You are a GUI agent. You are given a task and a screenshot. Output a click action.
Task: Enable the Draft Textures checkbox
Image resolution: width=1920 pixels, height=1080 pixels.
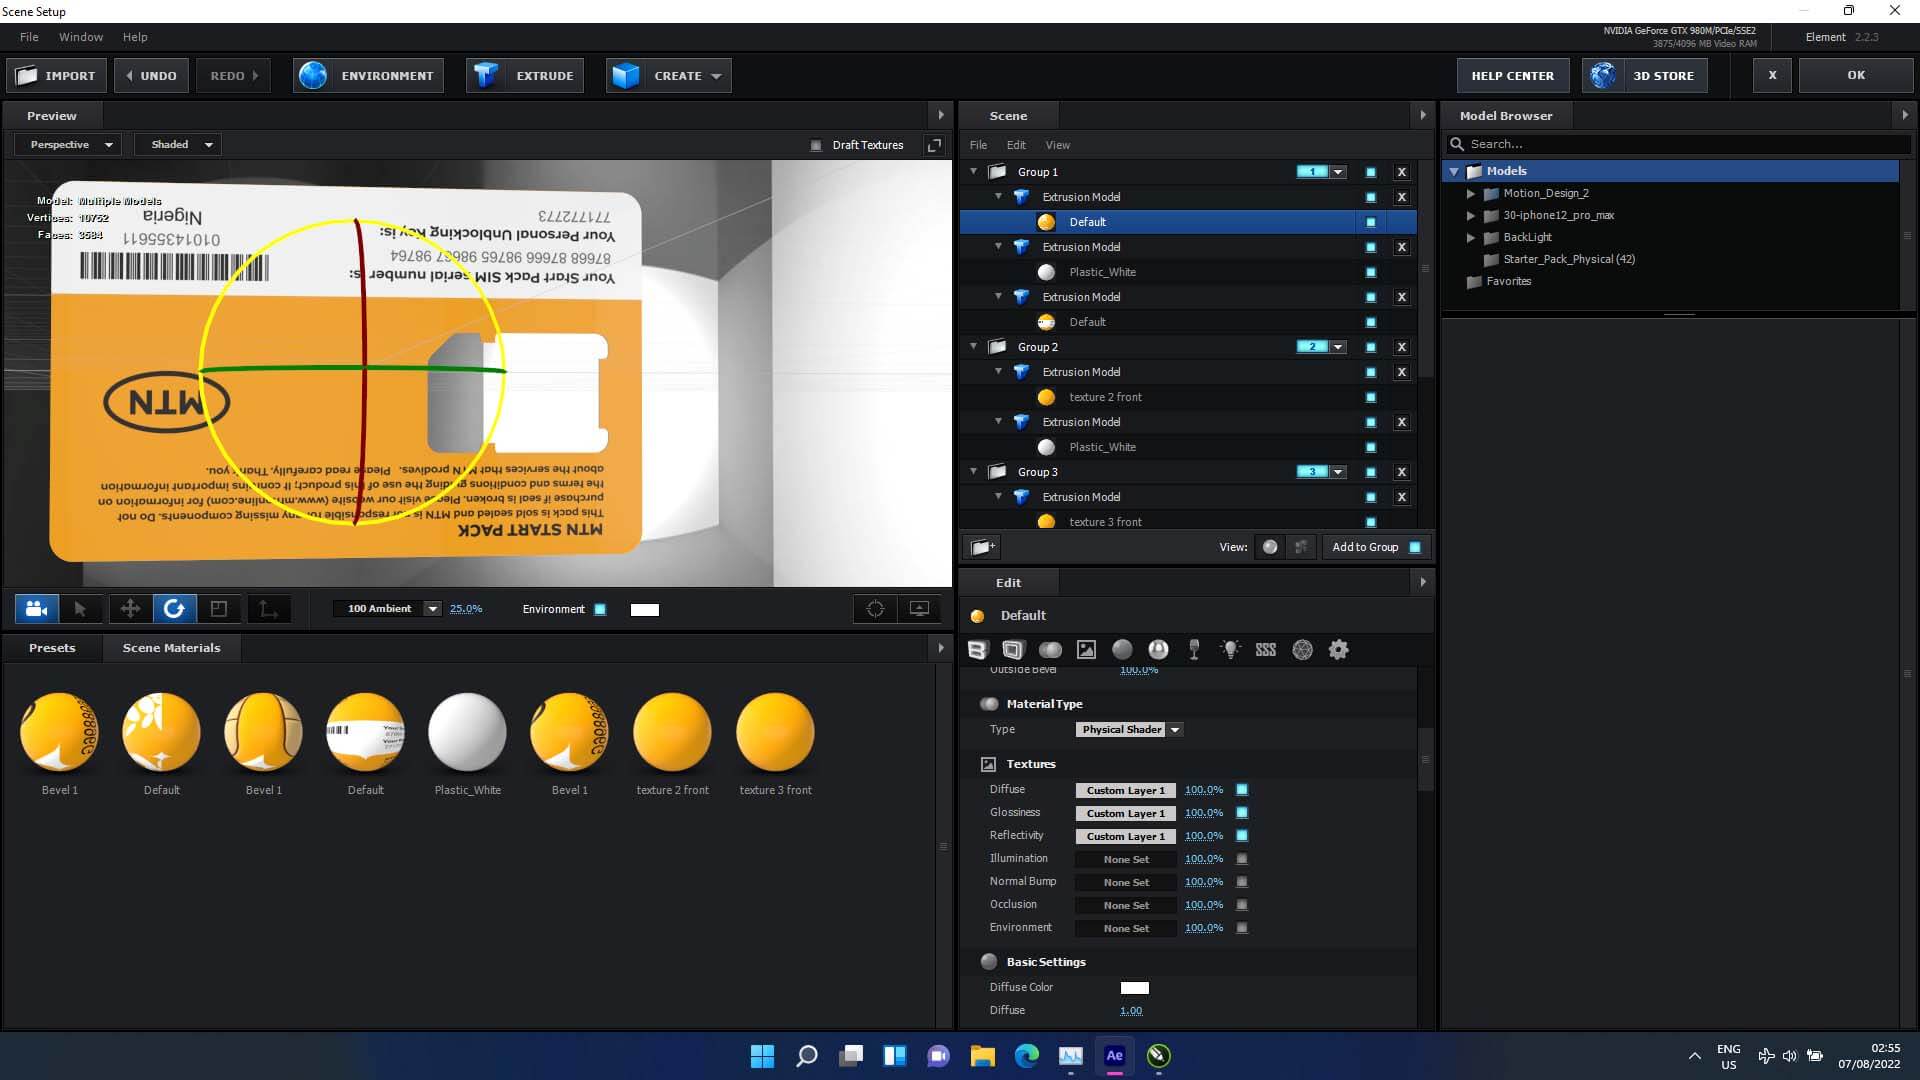click(x=816, y=145)
